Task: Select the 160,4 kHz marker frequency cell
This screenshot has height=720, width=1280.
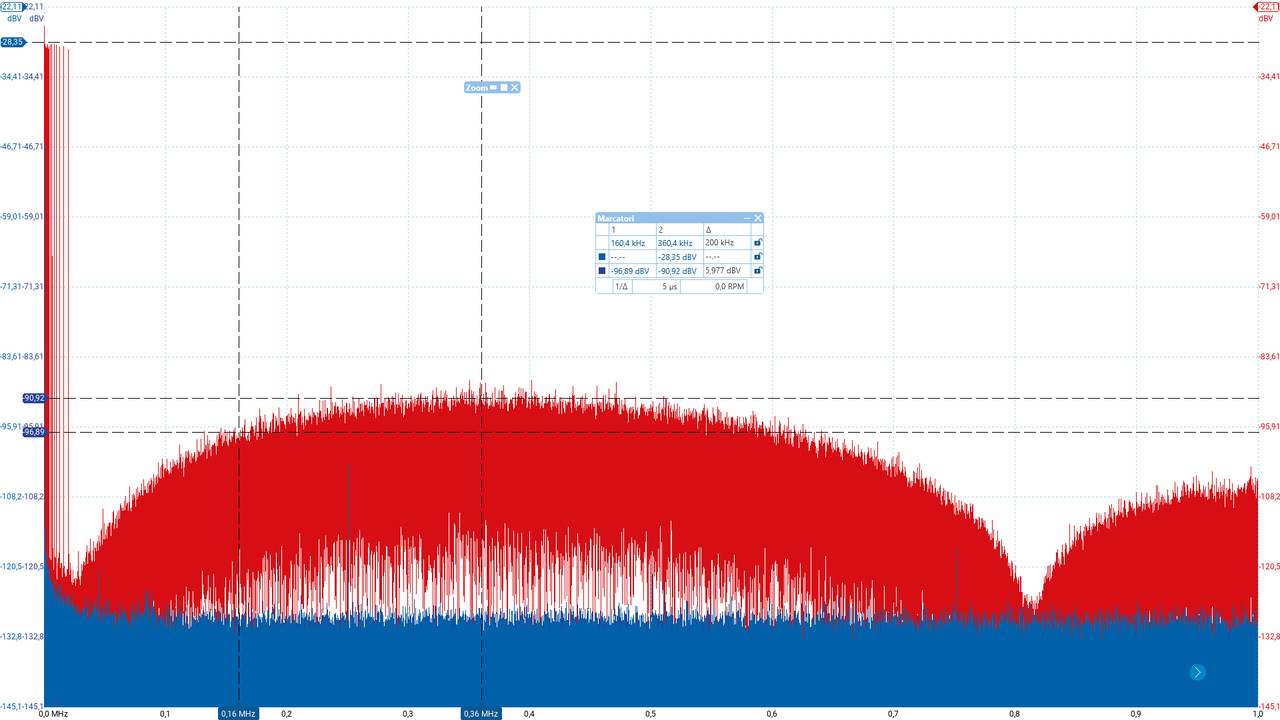Action: [628, 243]
